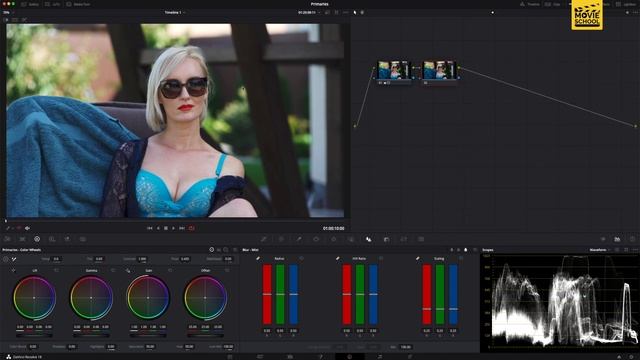The image size is (640, 360).
Task: Click the red Radius blur slider
Action: point(267,294)
